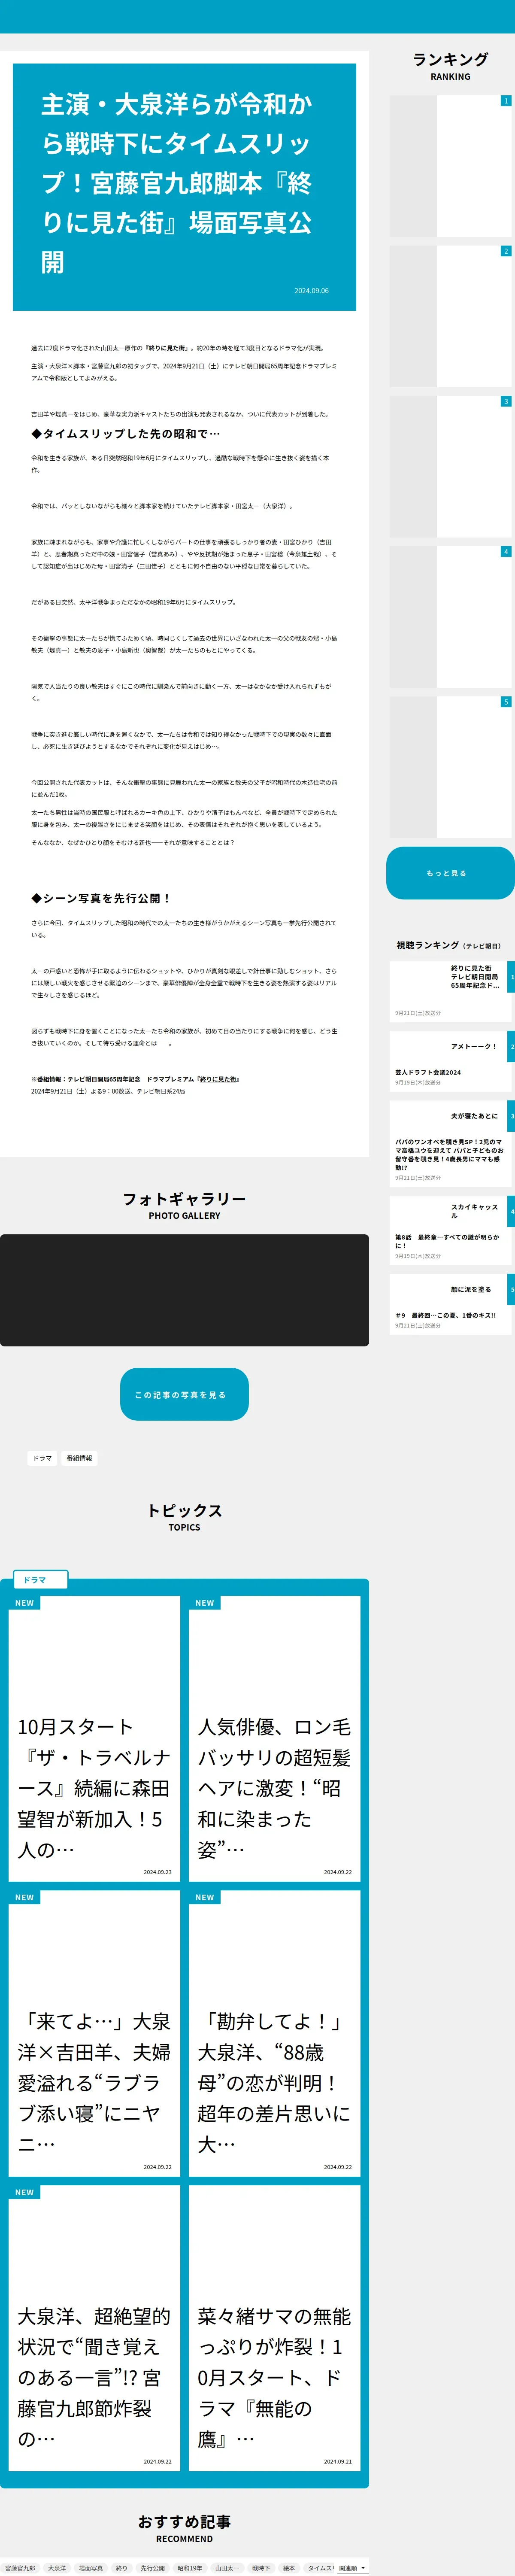Click the 場面写真 tag at bottom
Image resolution: width=515 pixels, height=2576 pixels.
click(x=90, y=2568)
